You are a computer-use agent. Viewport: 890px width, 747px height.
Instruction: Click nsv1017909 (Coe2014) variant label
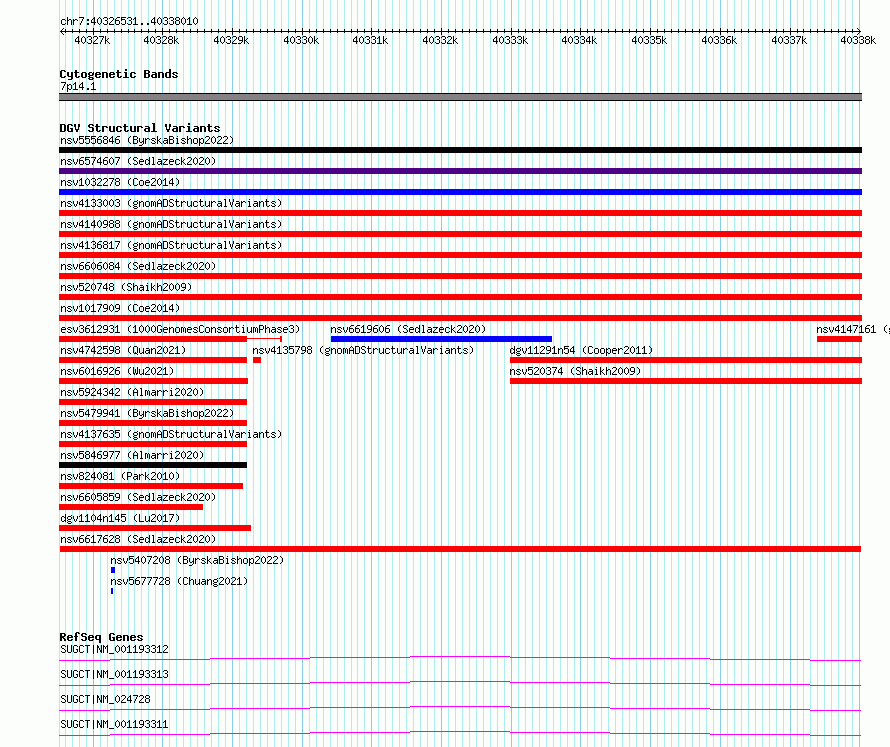pyautogui.click(x=120, y=308)
